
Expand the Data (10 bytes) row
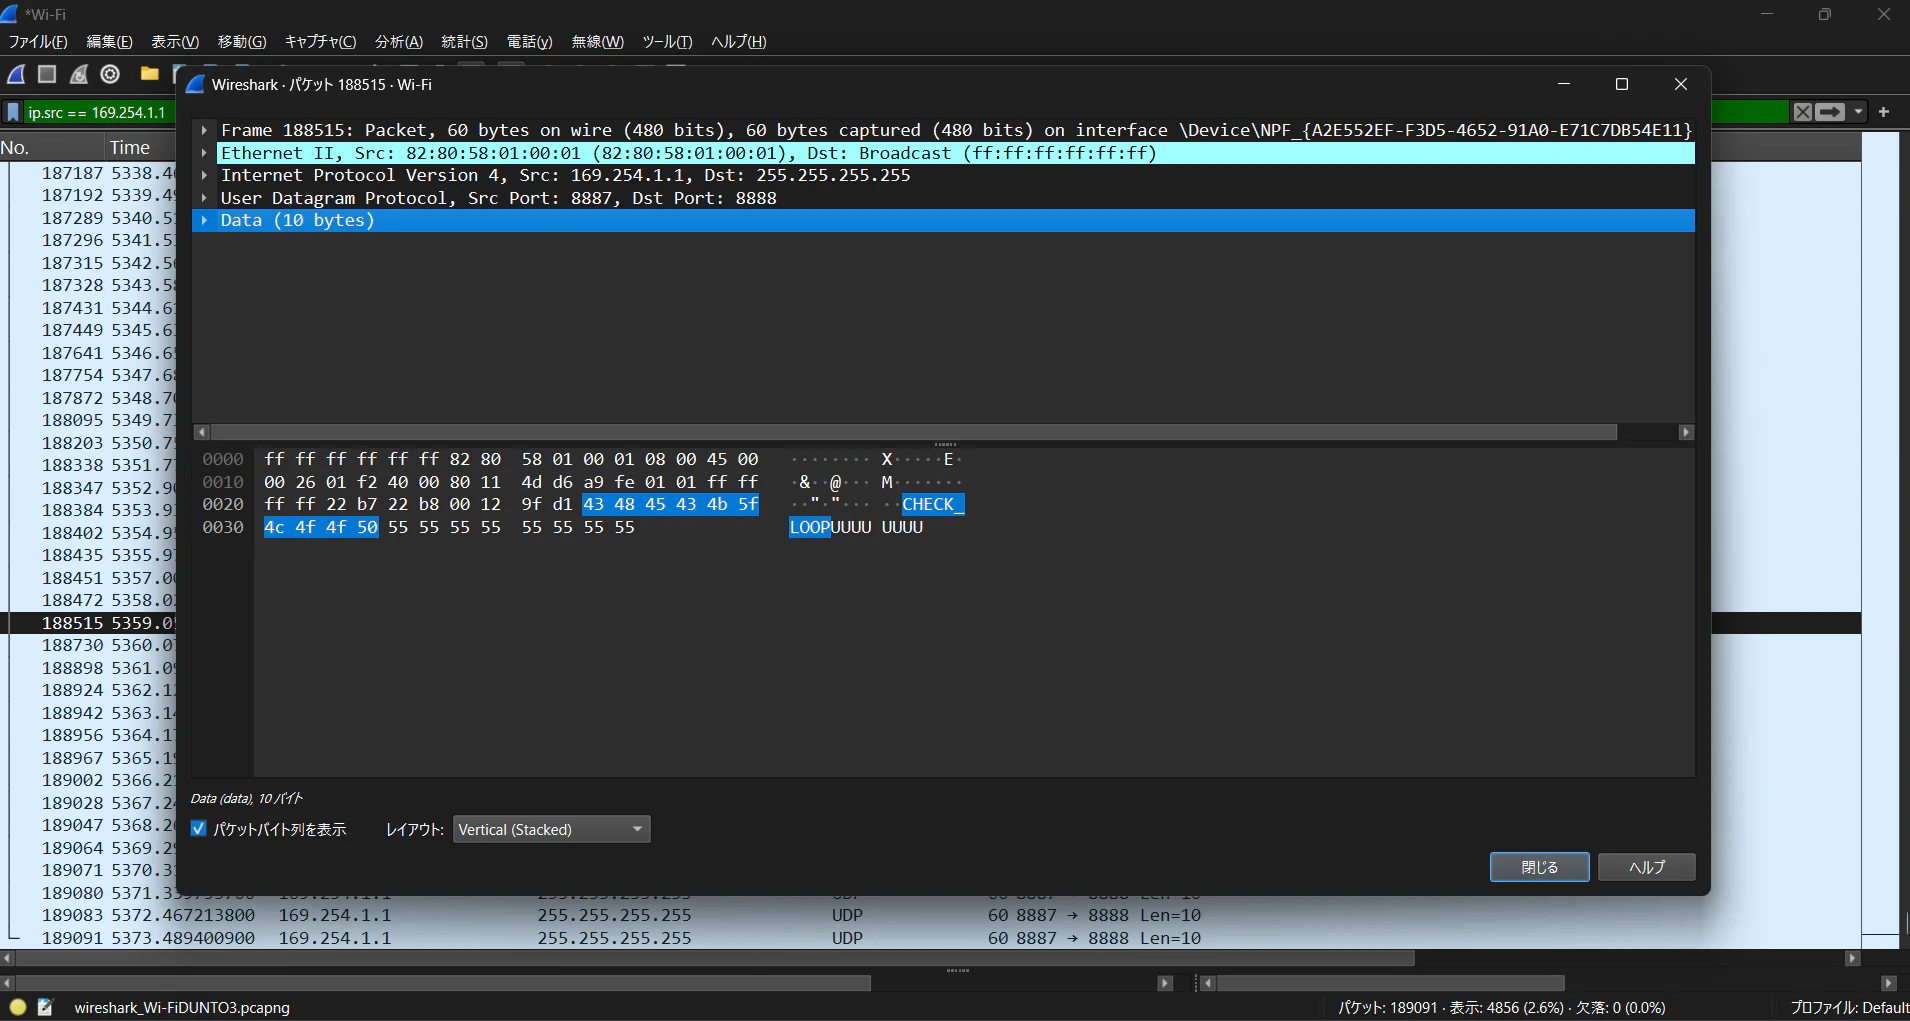click(x=204, y=220)
